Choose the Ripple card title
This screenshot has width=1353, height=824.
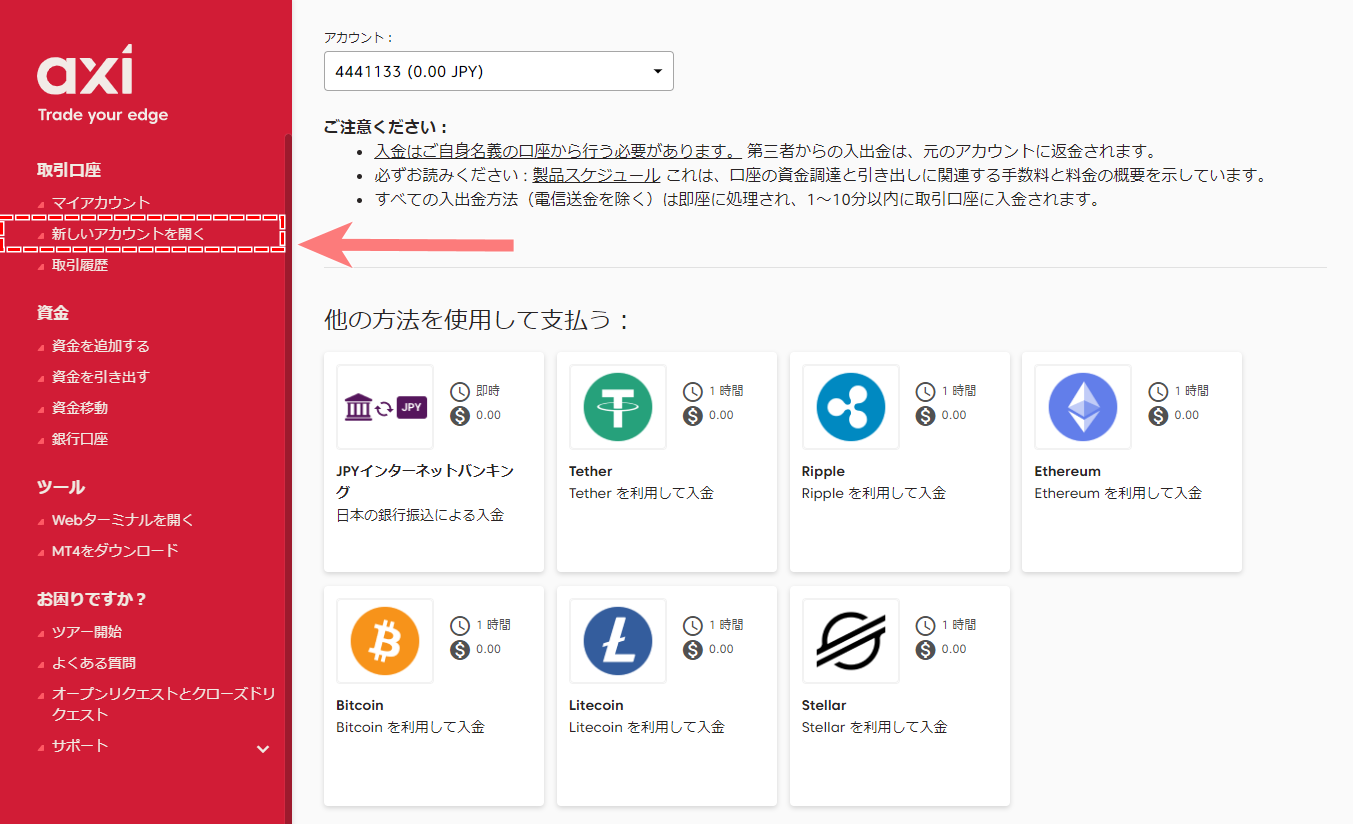point(823,471)
